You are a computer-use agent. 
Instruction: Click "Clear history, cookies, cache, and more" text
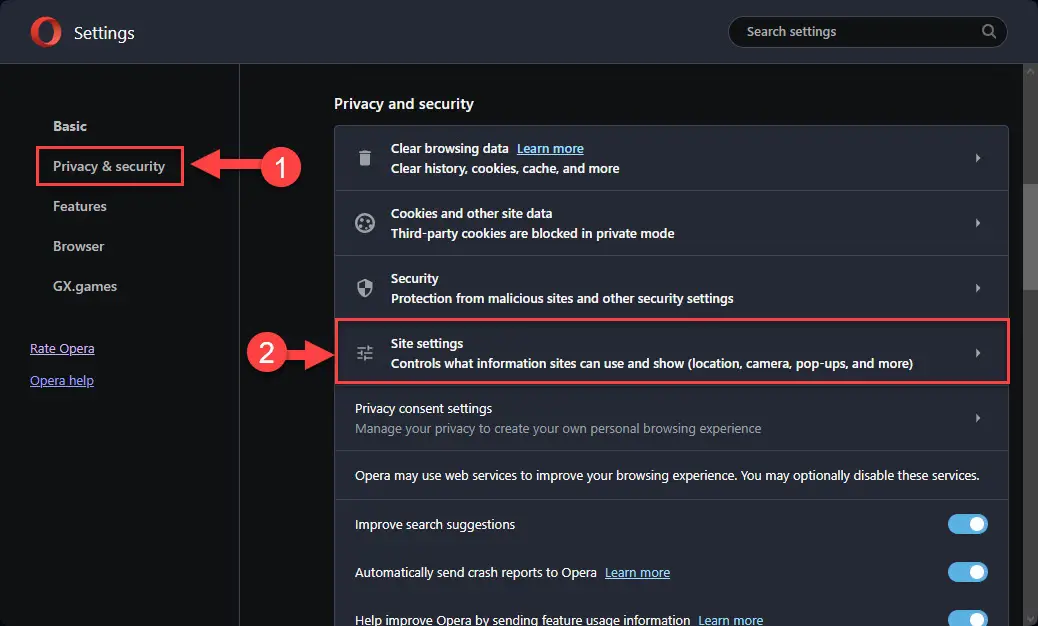click(505, 168)
